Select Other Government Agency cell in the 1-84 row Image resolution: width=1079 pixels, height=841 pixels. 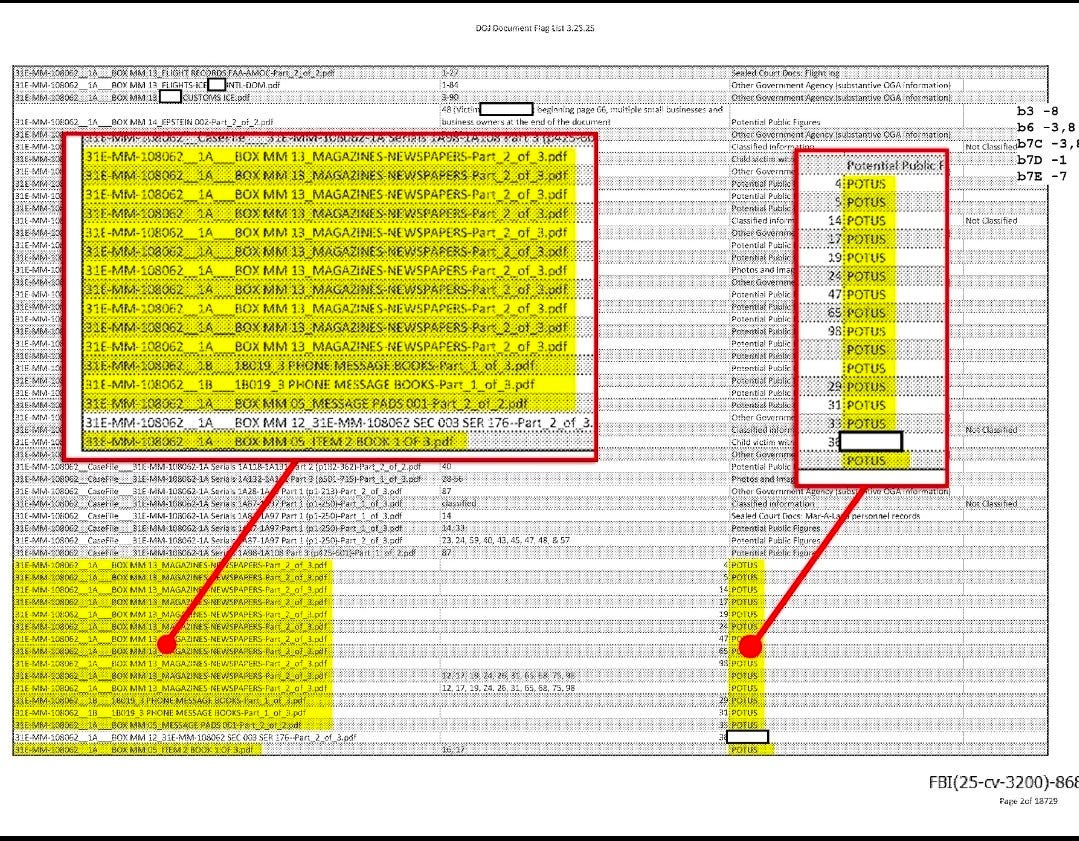[841, 85]
